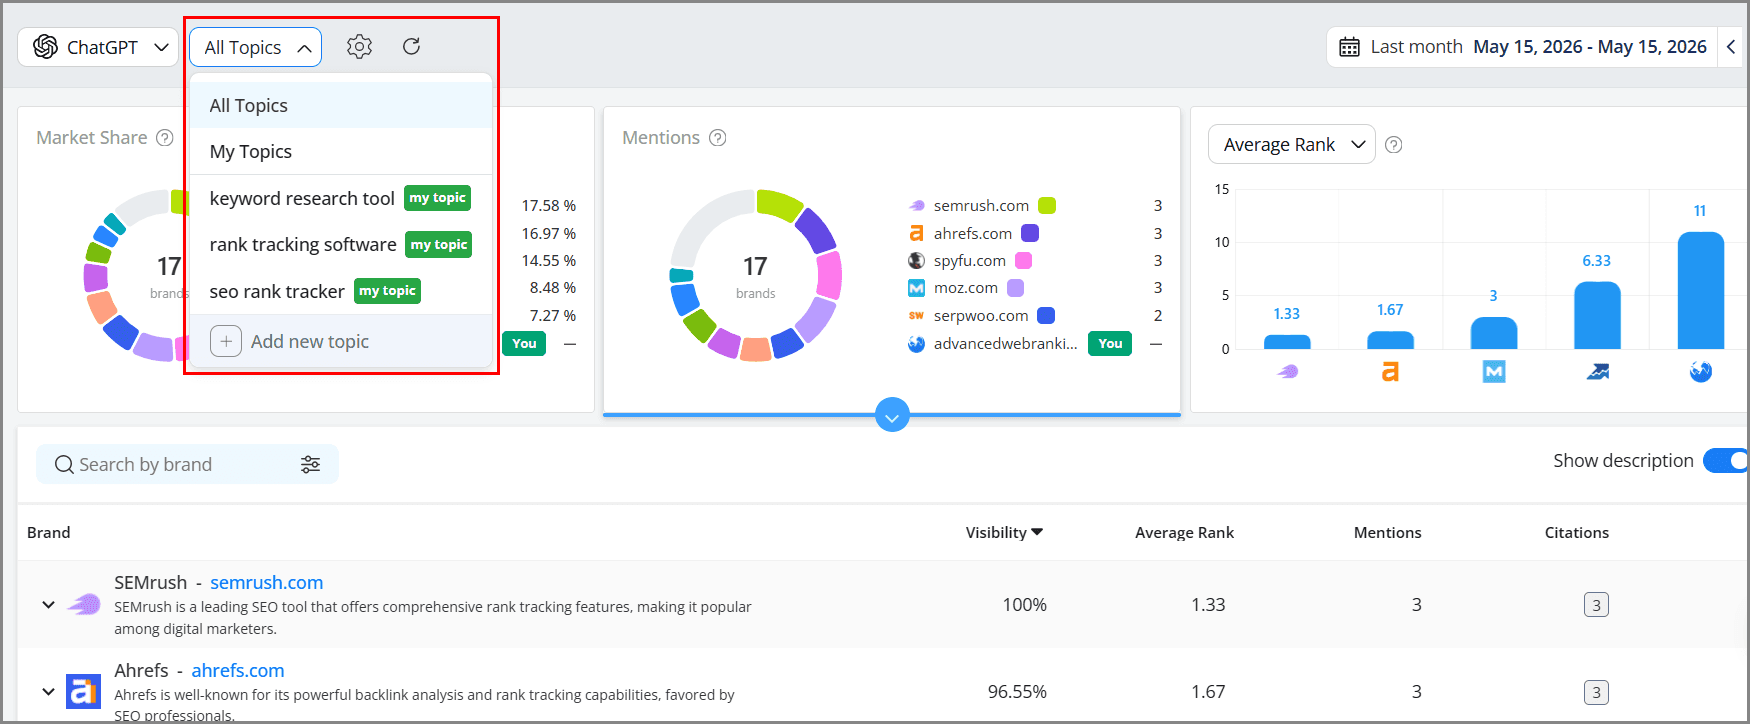1750x724 pixels.
Task: Click the You badge in Mentions legend
Action: (1110, 344)
